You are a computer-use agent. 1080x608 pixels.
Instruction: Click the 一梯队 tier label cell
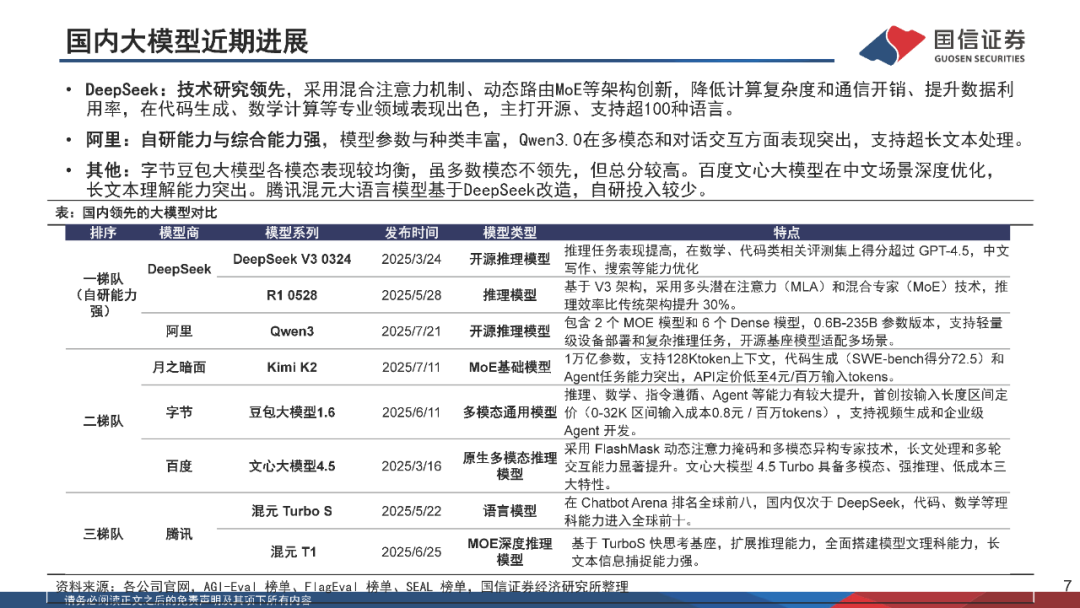tap(103, 295)
